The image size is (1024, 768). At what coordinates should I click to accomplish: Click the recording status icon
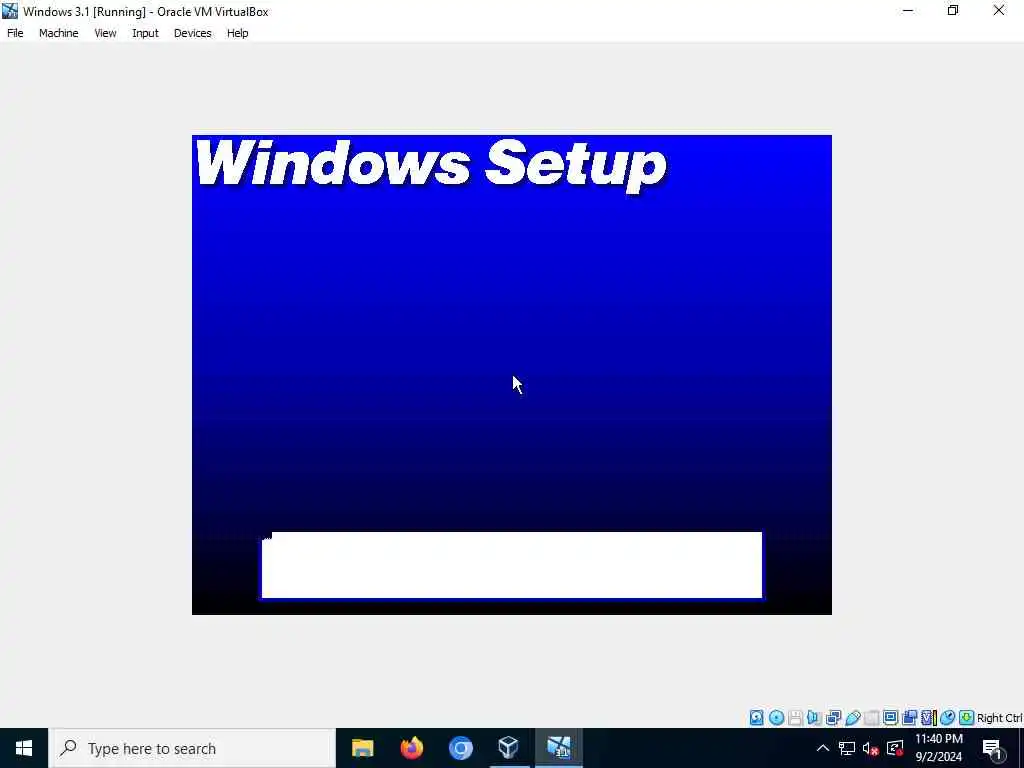[910, 718]
